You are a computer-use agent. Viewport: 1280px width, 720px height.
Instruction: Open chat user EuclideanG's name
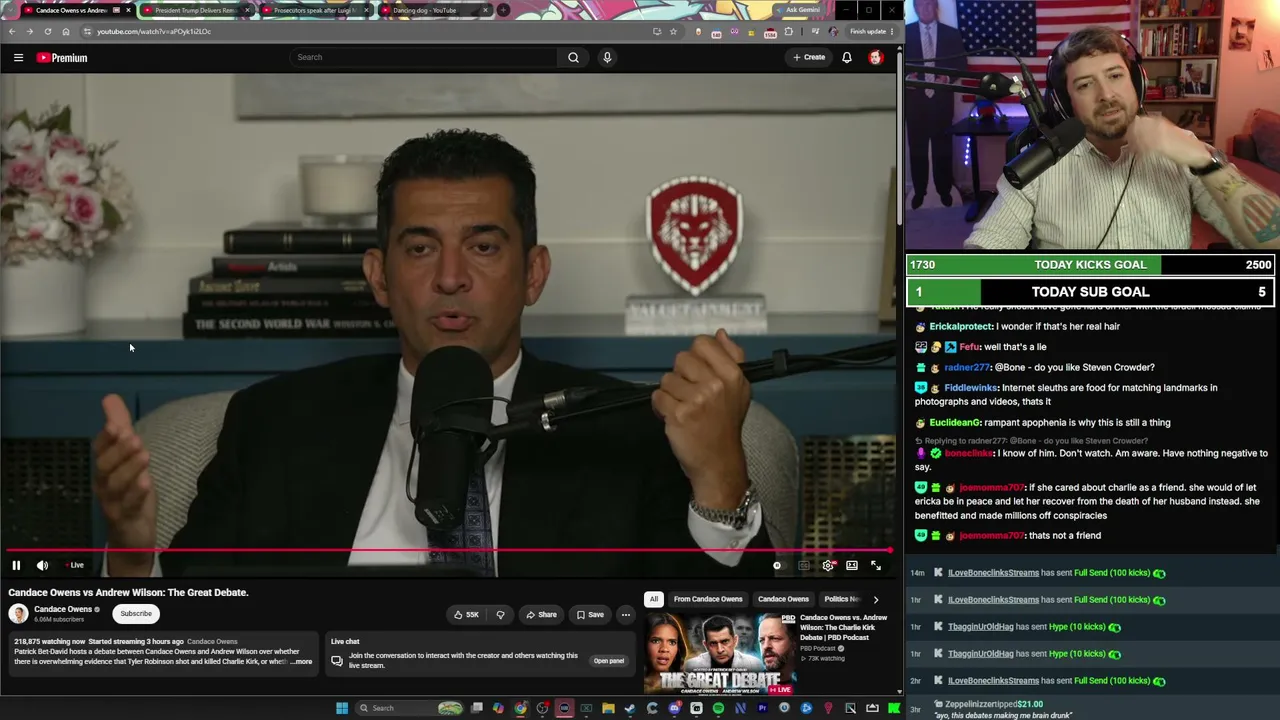click(955, 423)
